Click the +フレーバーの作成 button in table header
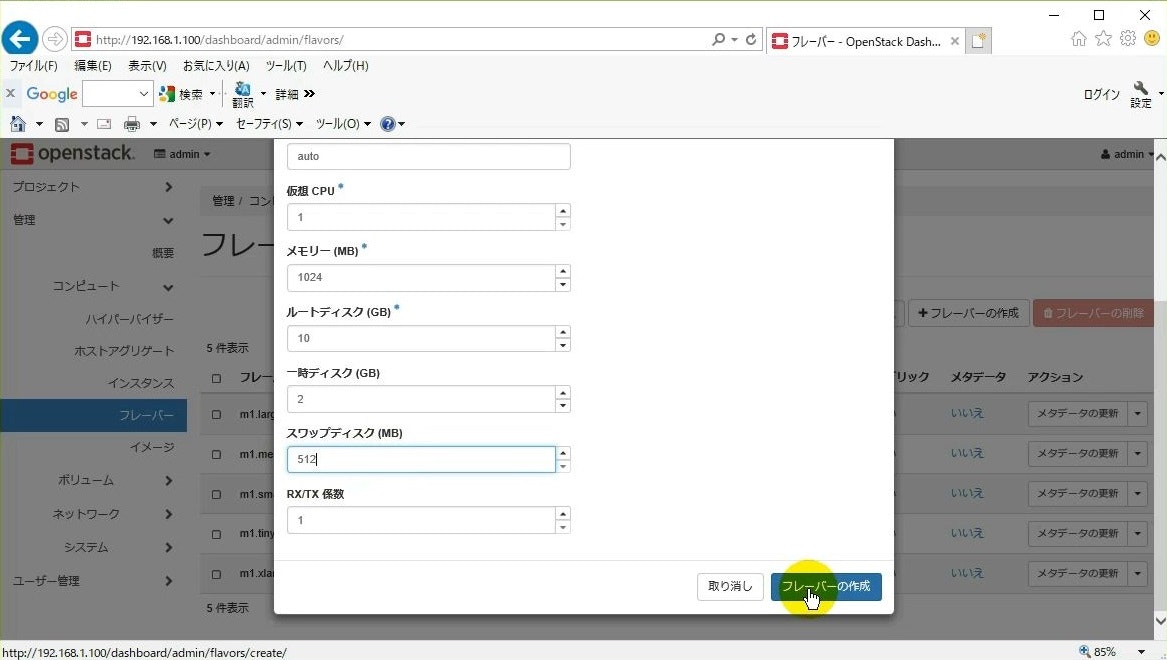This screenshot has height=660, width=1167. point(969,313)
